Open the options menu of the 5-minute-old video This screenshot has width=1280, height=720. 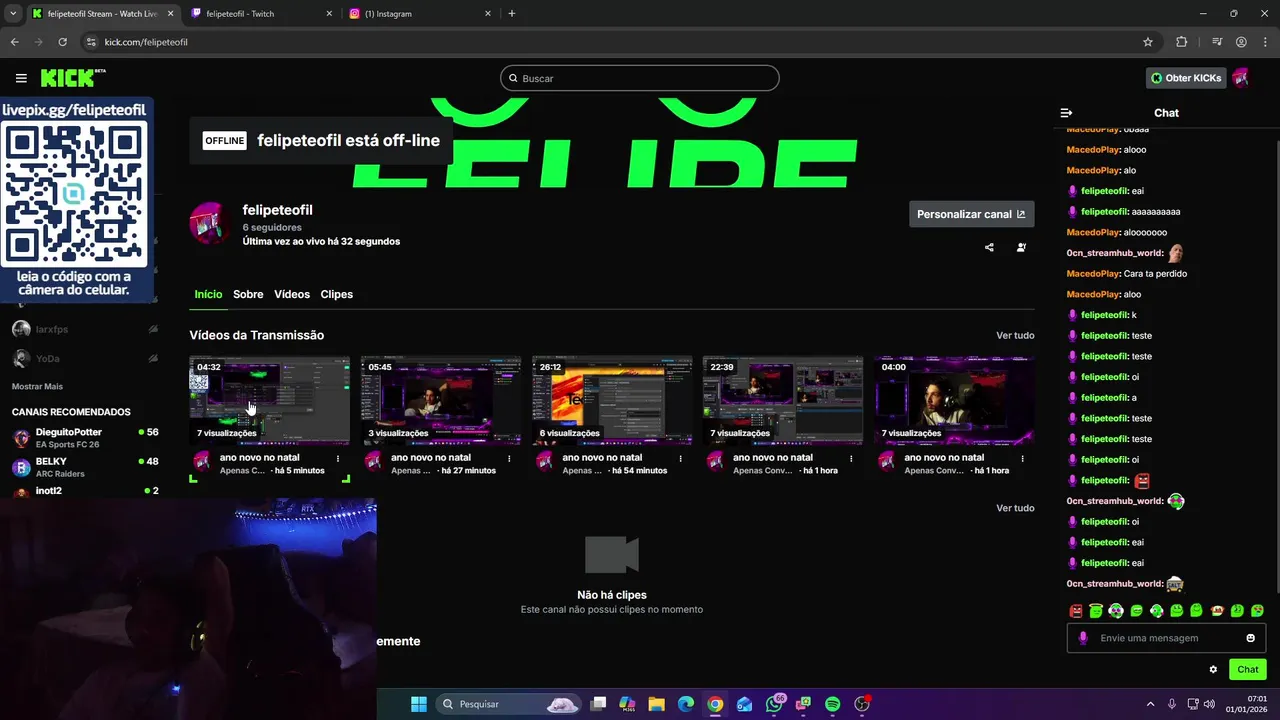point(338,458)
